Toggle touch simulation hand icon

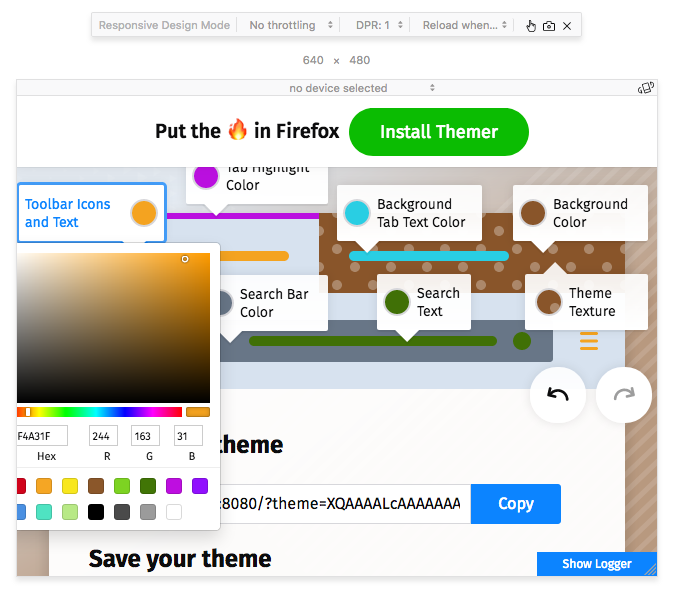point(531,26)
